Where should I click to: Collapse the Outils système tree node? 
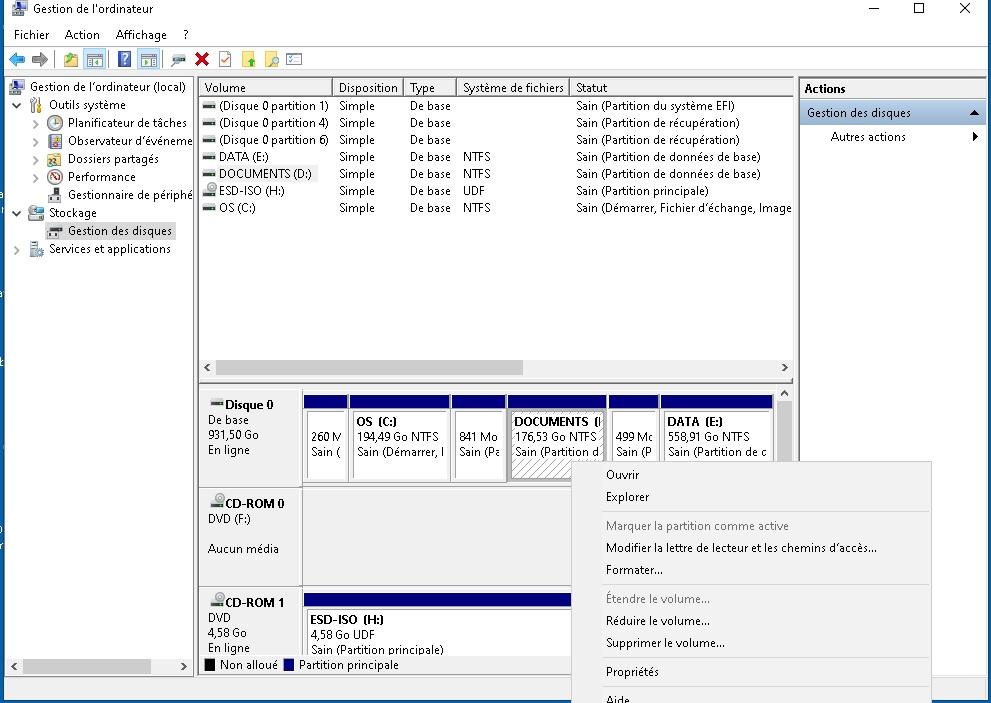point(17,105)
